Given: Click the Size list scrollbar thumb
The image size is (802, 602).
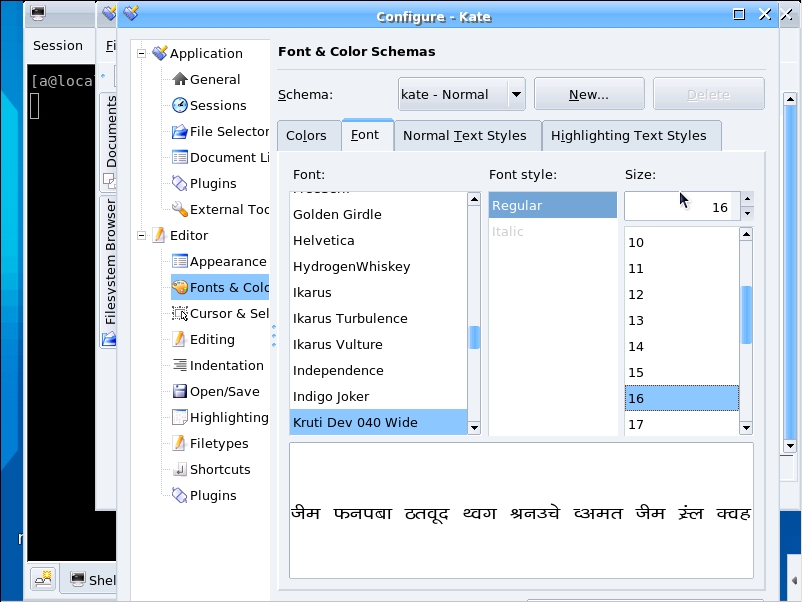Looking at the screenshot, I should [746, 315].
